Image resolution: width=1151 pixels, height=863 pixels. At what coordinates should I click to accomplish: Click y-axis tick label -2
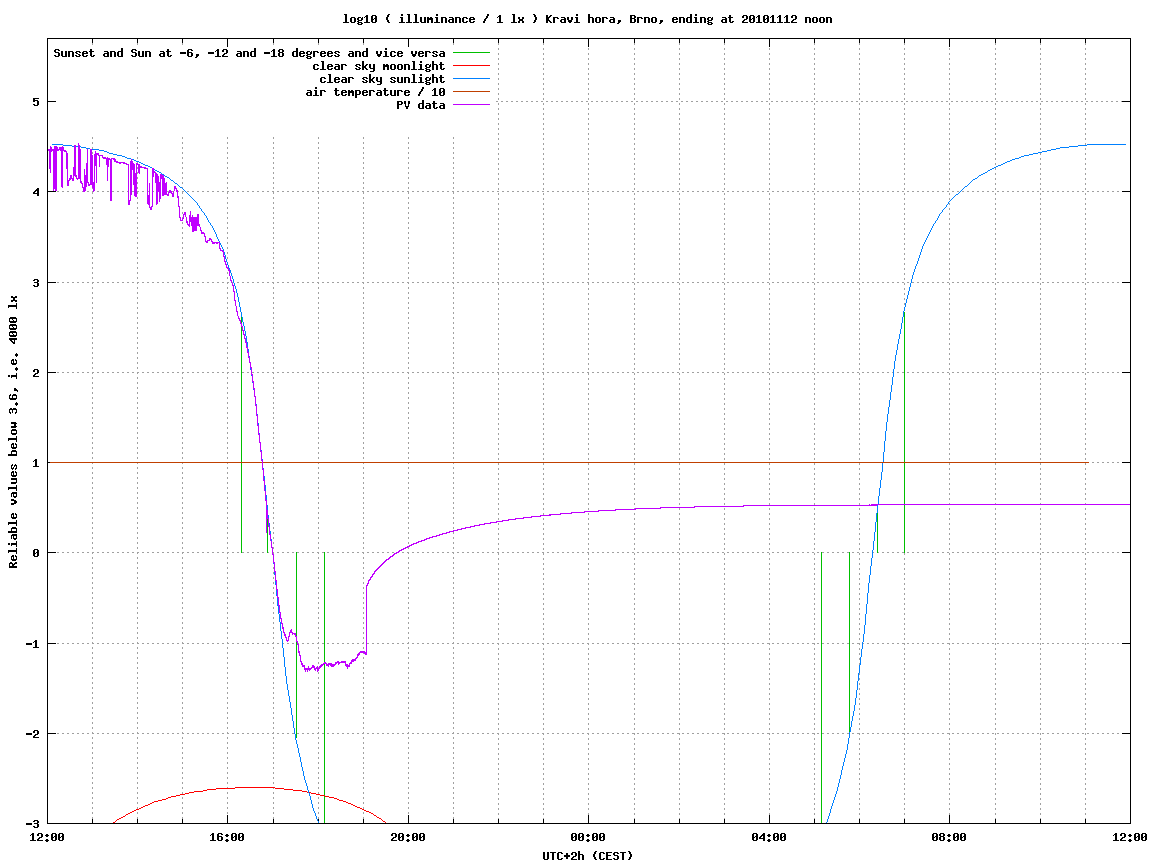click(32, 734)
